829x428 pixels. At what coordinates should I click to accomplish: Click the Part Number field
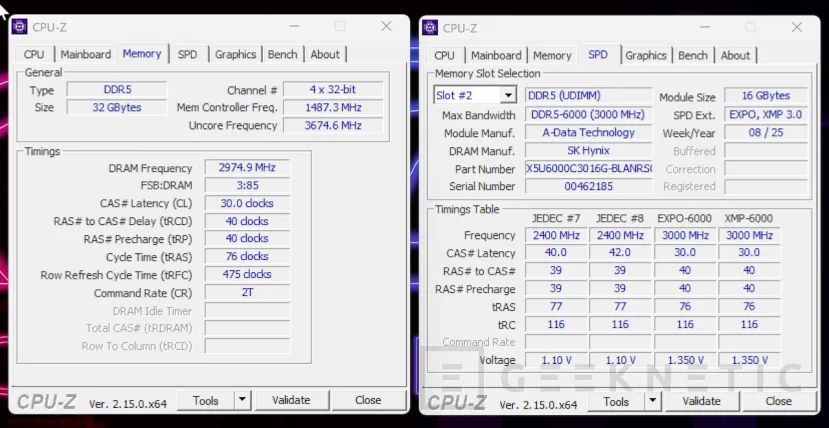[589, 169]
